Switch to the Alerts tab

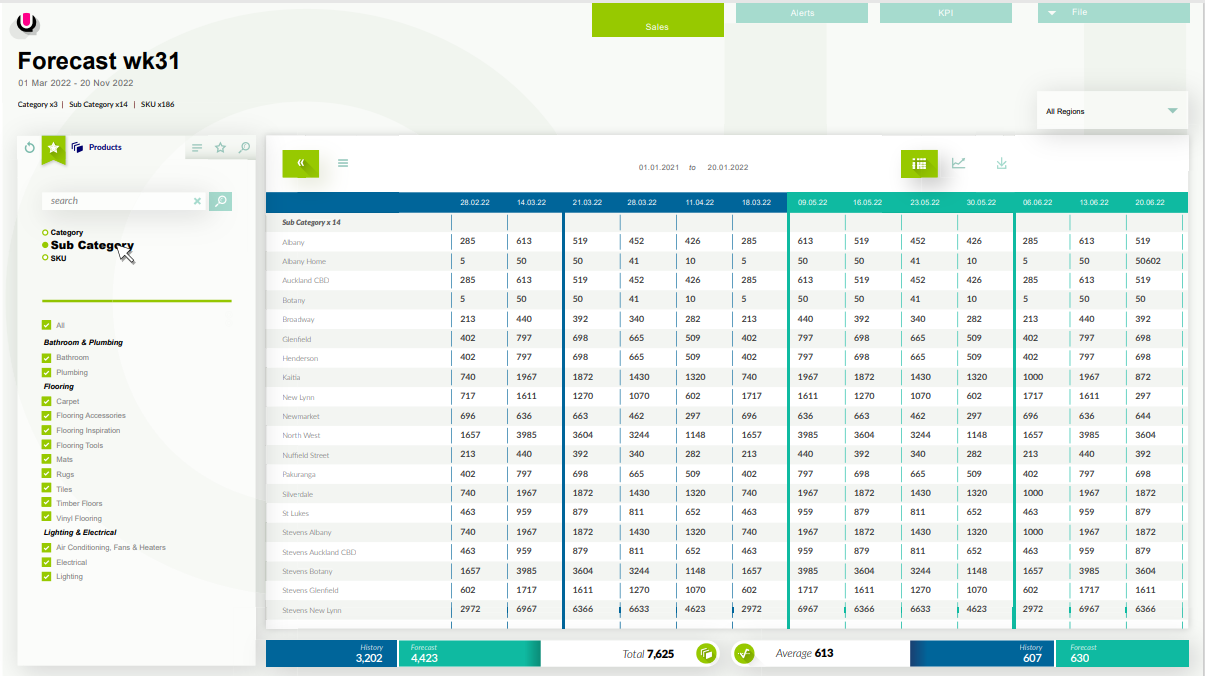click(802, 13)
